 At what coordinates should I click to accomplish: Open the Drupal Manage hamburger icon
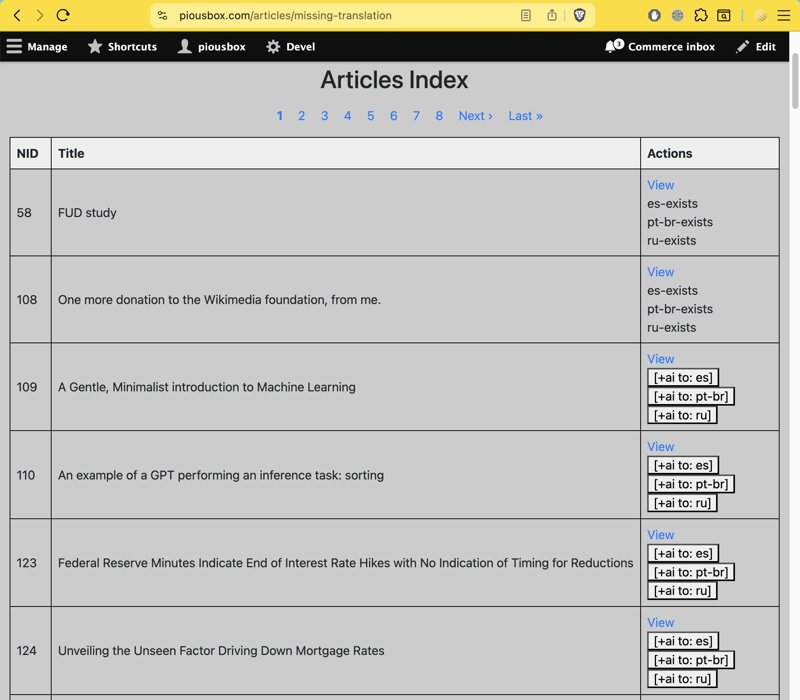14,46
